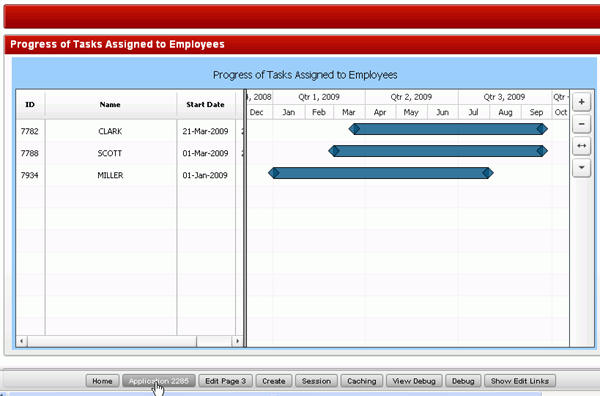
Task: Click the Jul month header
Action: [474, 112]
